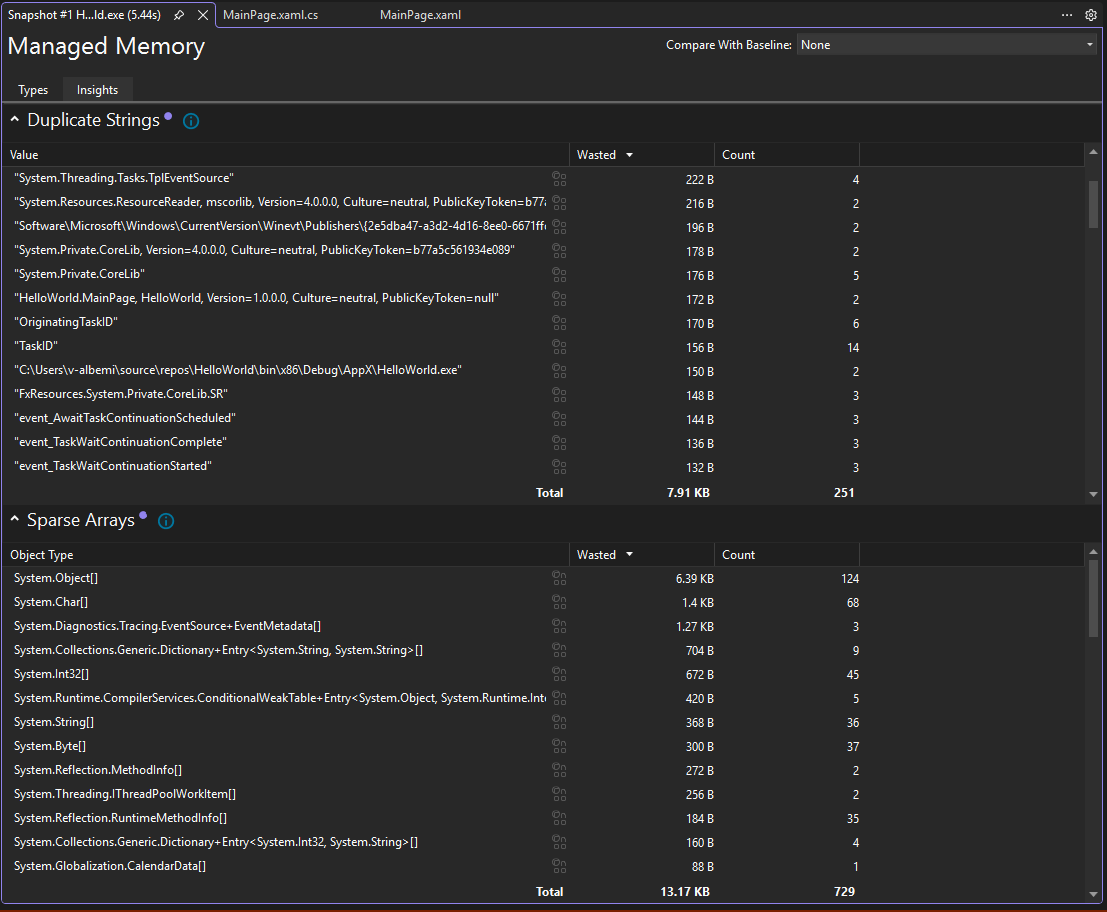
Task: View instances of System.Char[] sparse array
Action: click(x=559, y=602)
